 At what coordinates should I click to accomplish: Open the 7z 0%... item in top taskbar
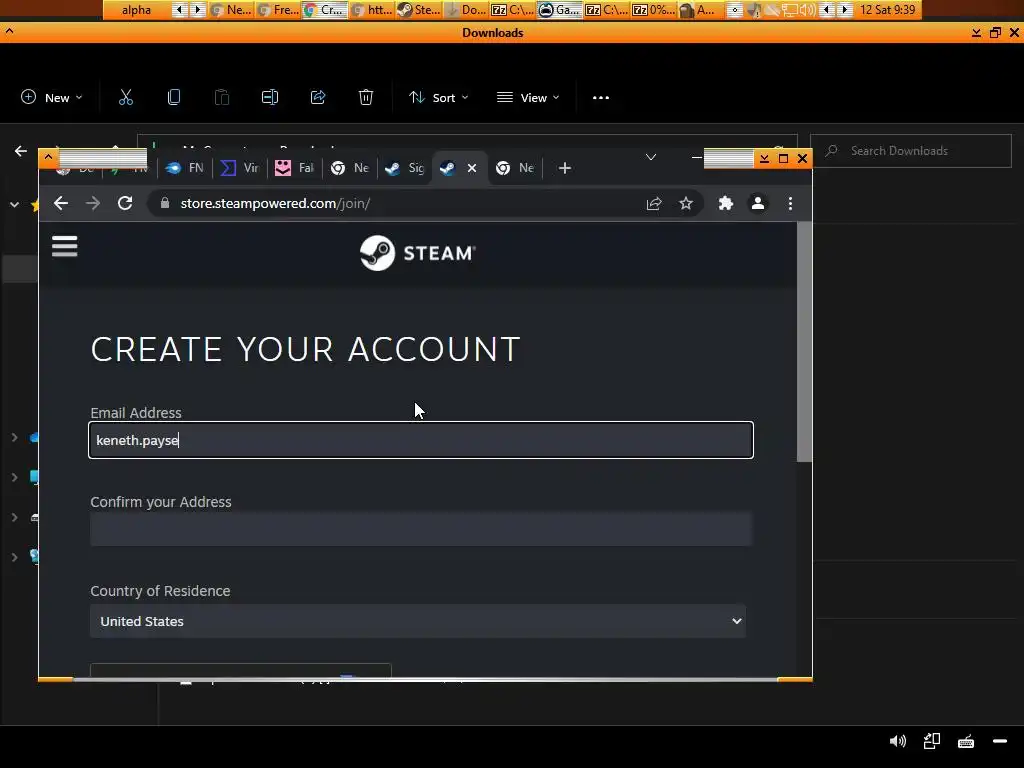pos(654,10)
